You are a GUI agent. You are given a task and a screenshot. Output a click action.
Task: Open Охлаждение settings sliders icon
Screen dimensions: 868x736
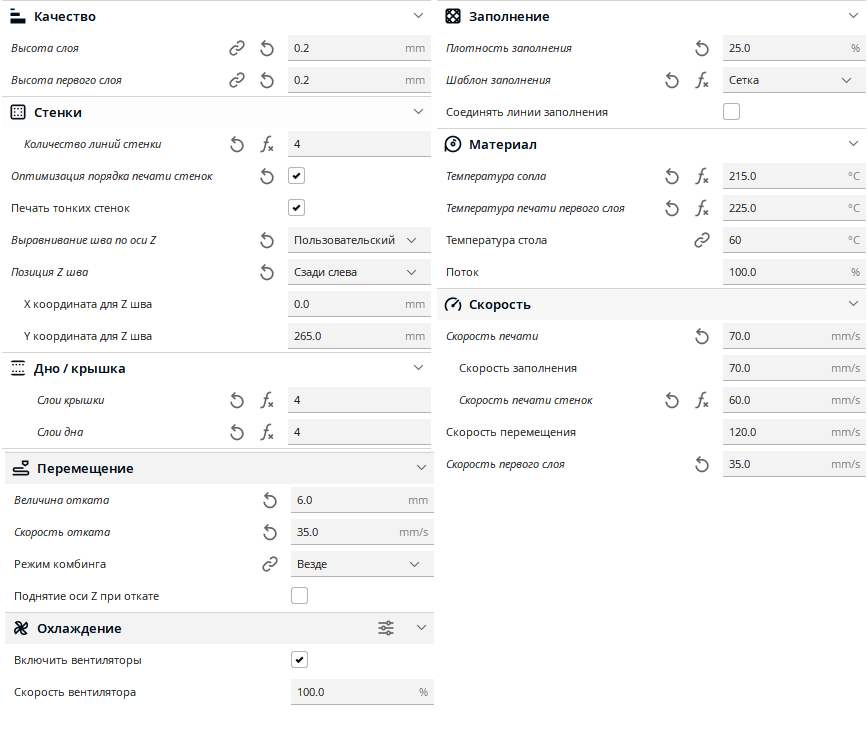tap(386, 628)
